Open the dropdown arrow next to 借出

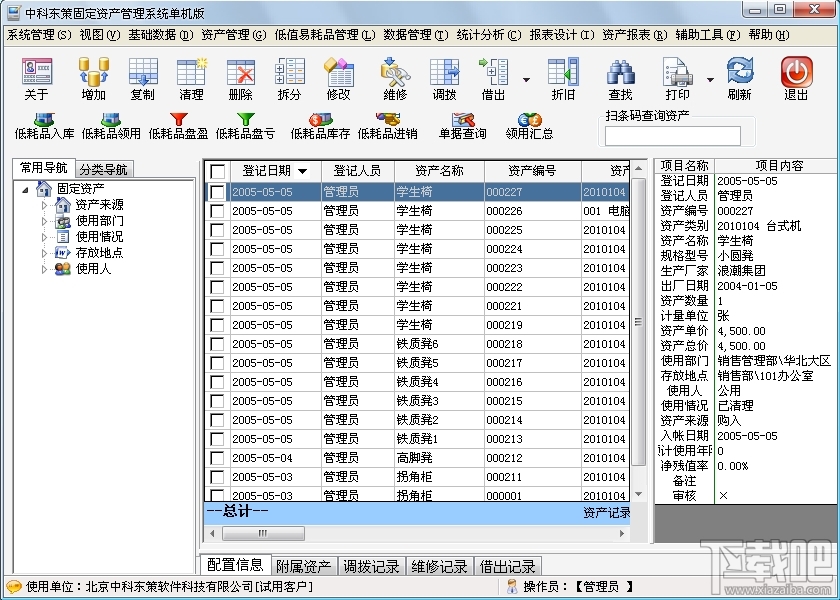(x=527, y=80)
